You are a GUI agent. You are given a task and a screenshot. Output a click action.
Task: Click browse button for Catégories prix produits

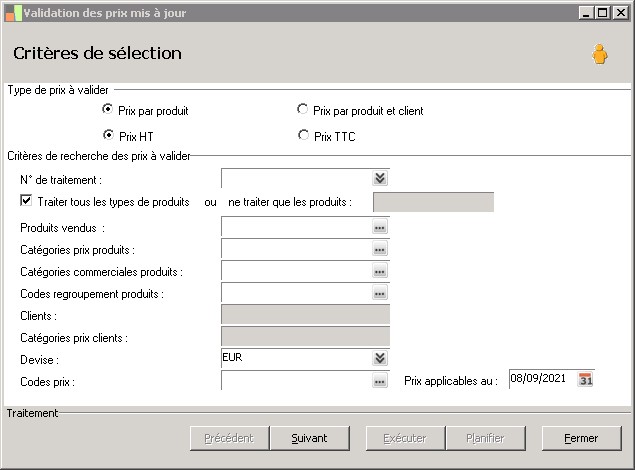(380, 250)
